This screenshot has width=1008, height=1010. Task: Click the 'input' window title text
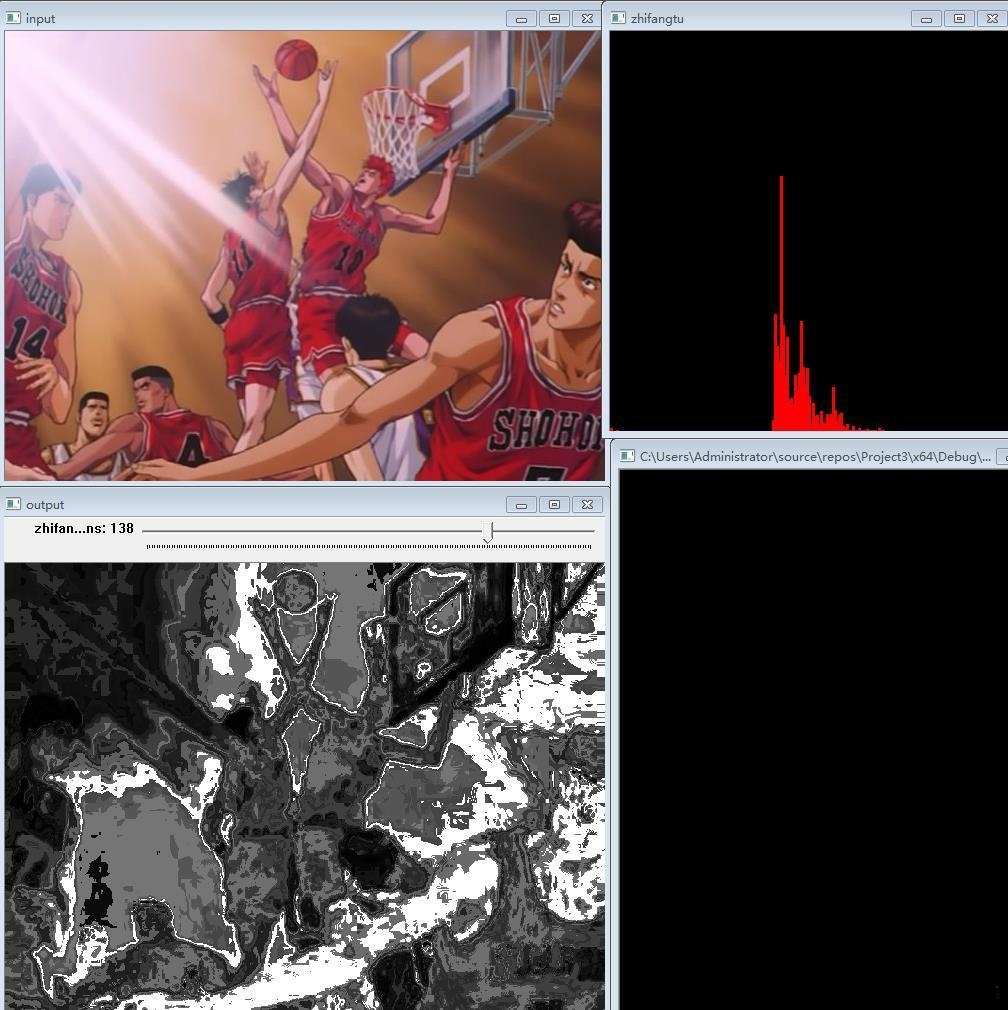point(41,19)
